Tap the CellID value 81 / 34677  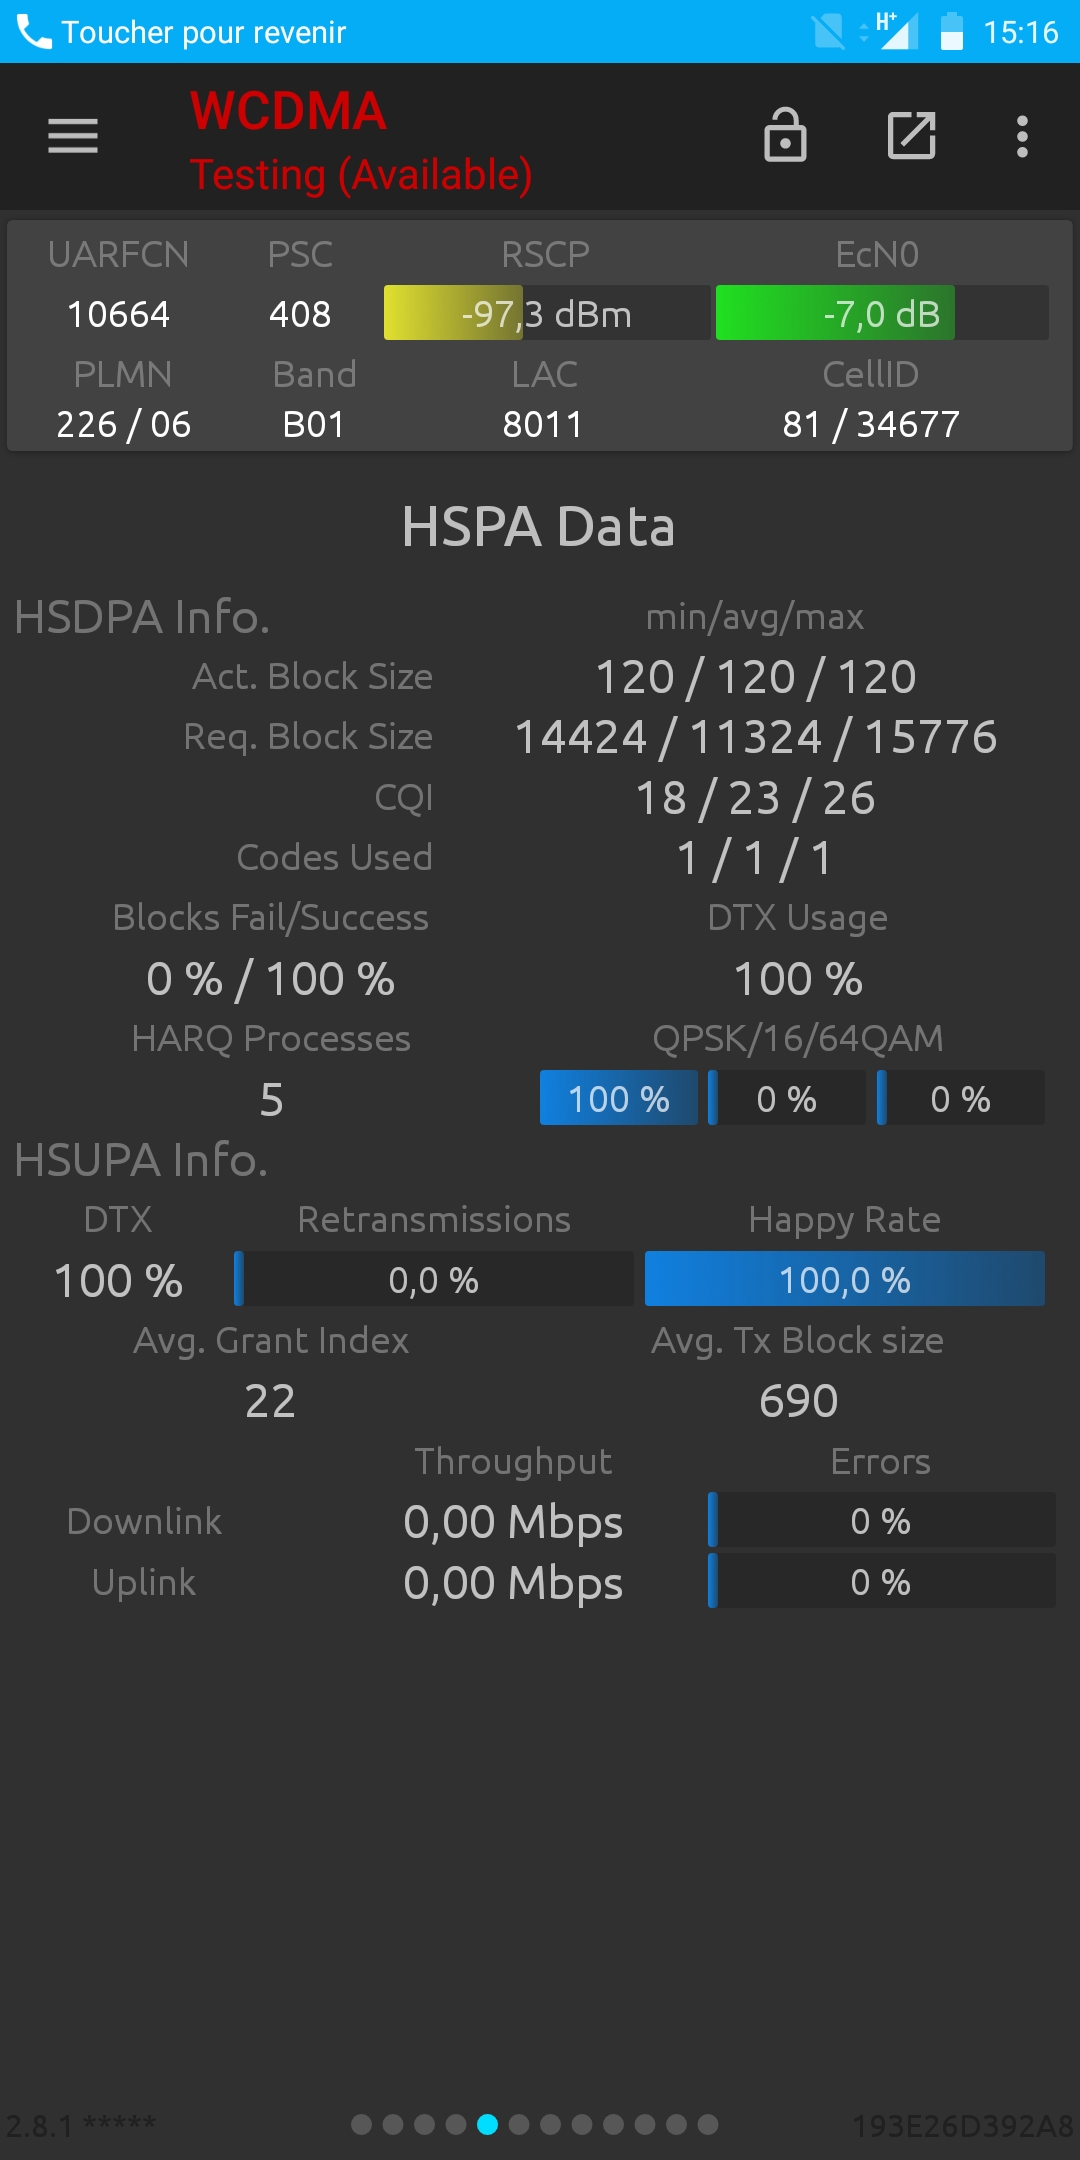click(871, 424)
